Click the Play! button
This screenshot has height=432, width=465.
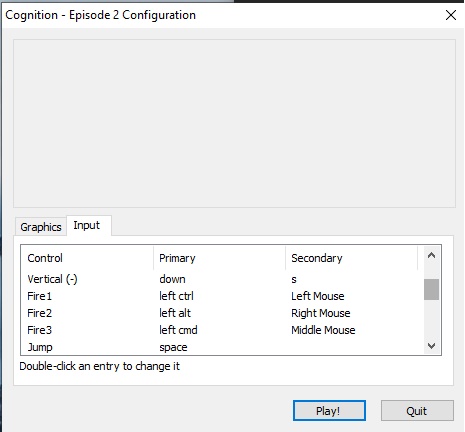coord(329,411)
